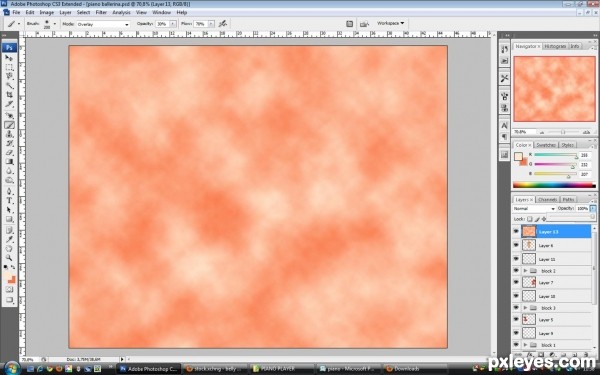Toggle visibility of Layer 7
This screenshot has width=600, height=375.
coord(516,282)
